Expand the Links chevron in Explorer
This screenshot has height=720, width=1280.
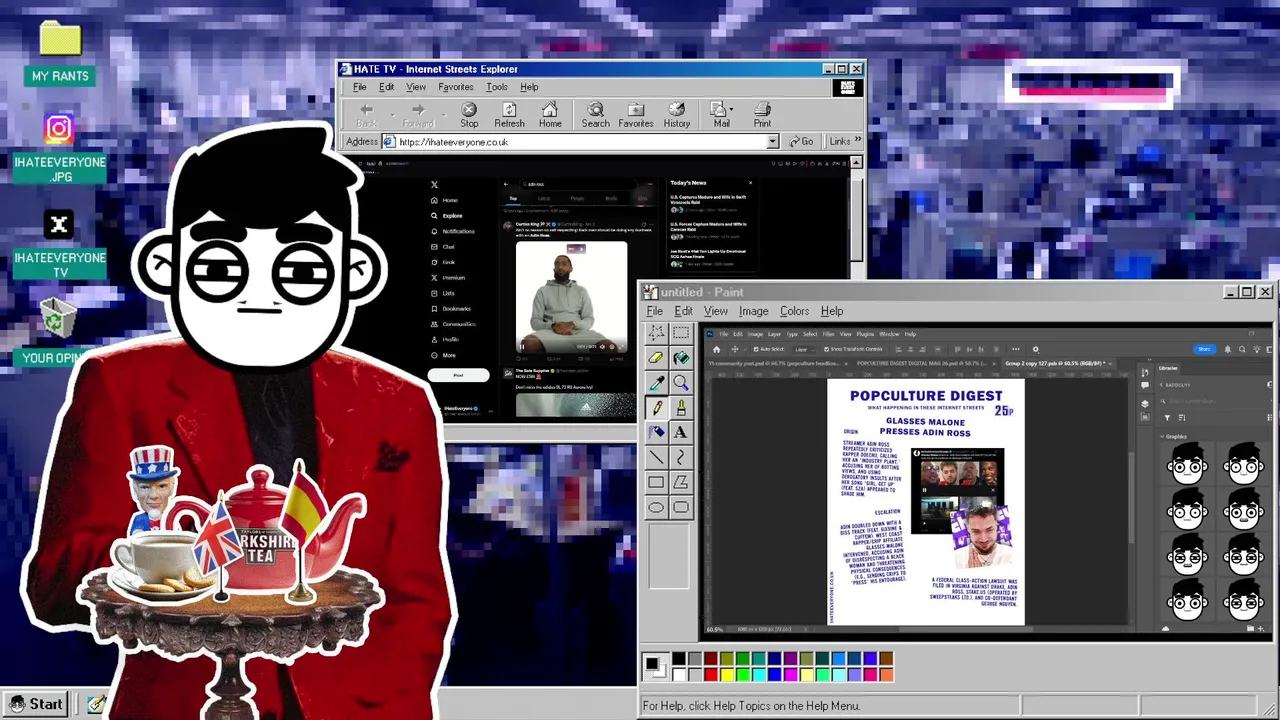[x=857, y=141]
